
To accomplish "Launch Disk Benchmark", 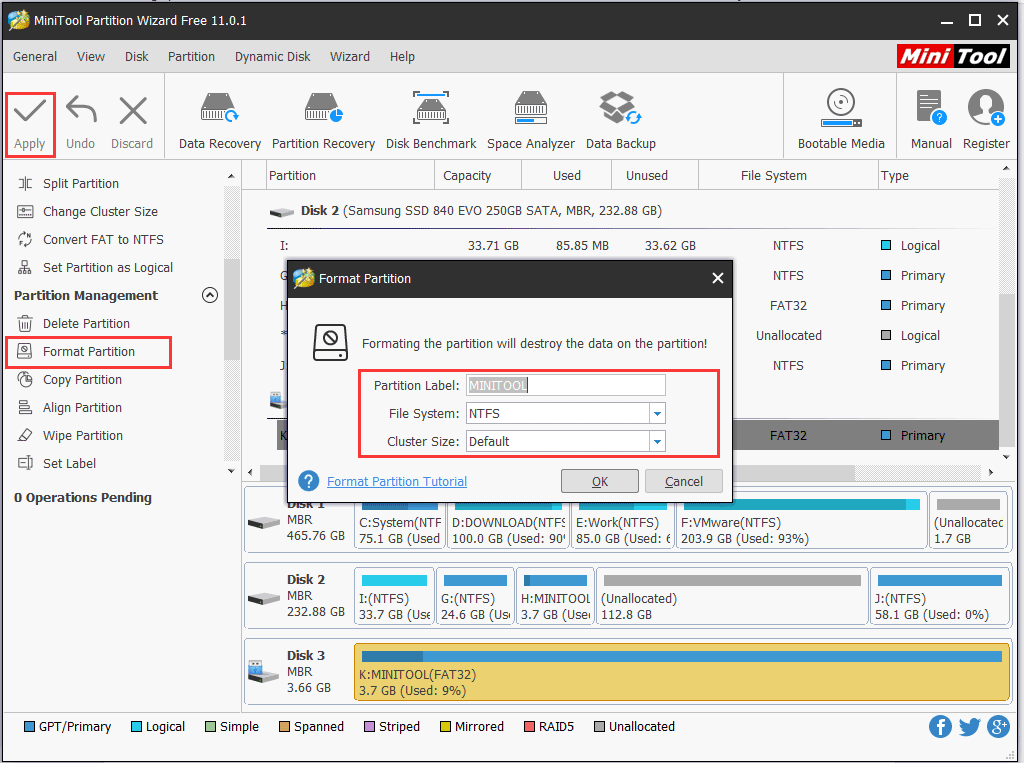I will [431, 122].
